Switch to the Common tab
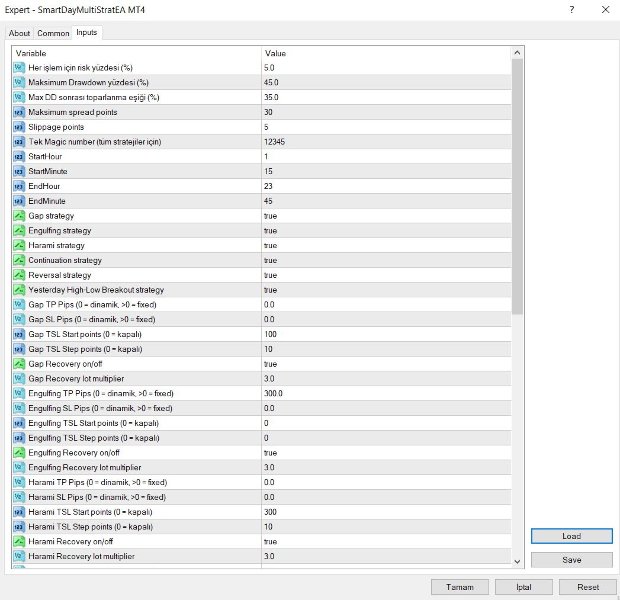 [x=53, y=33]
